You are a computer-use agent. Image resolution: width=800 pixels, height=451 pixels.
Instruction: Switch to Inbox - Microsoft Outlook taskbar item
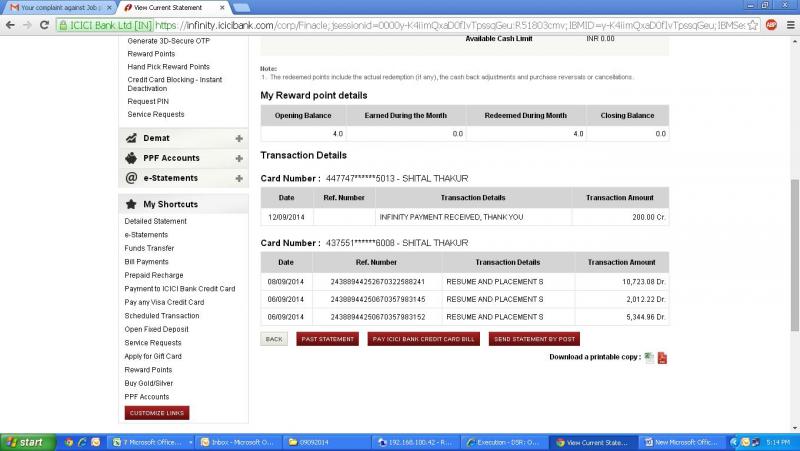point(239,442)
